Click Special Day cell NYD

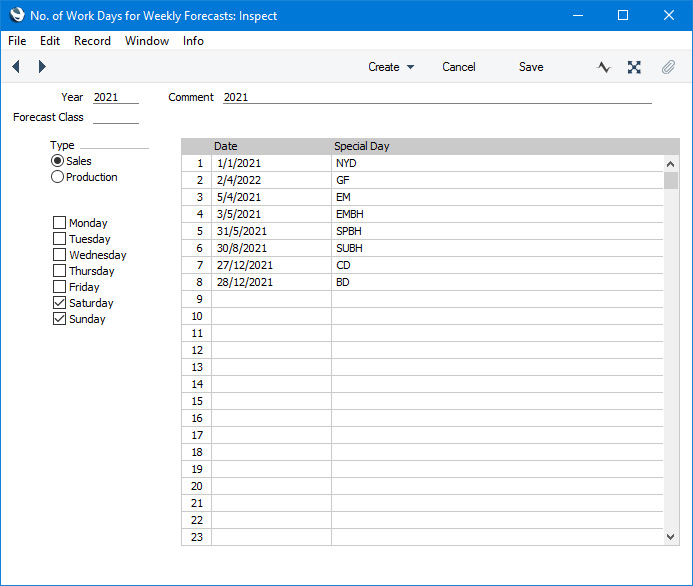click(497, 164)
